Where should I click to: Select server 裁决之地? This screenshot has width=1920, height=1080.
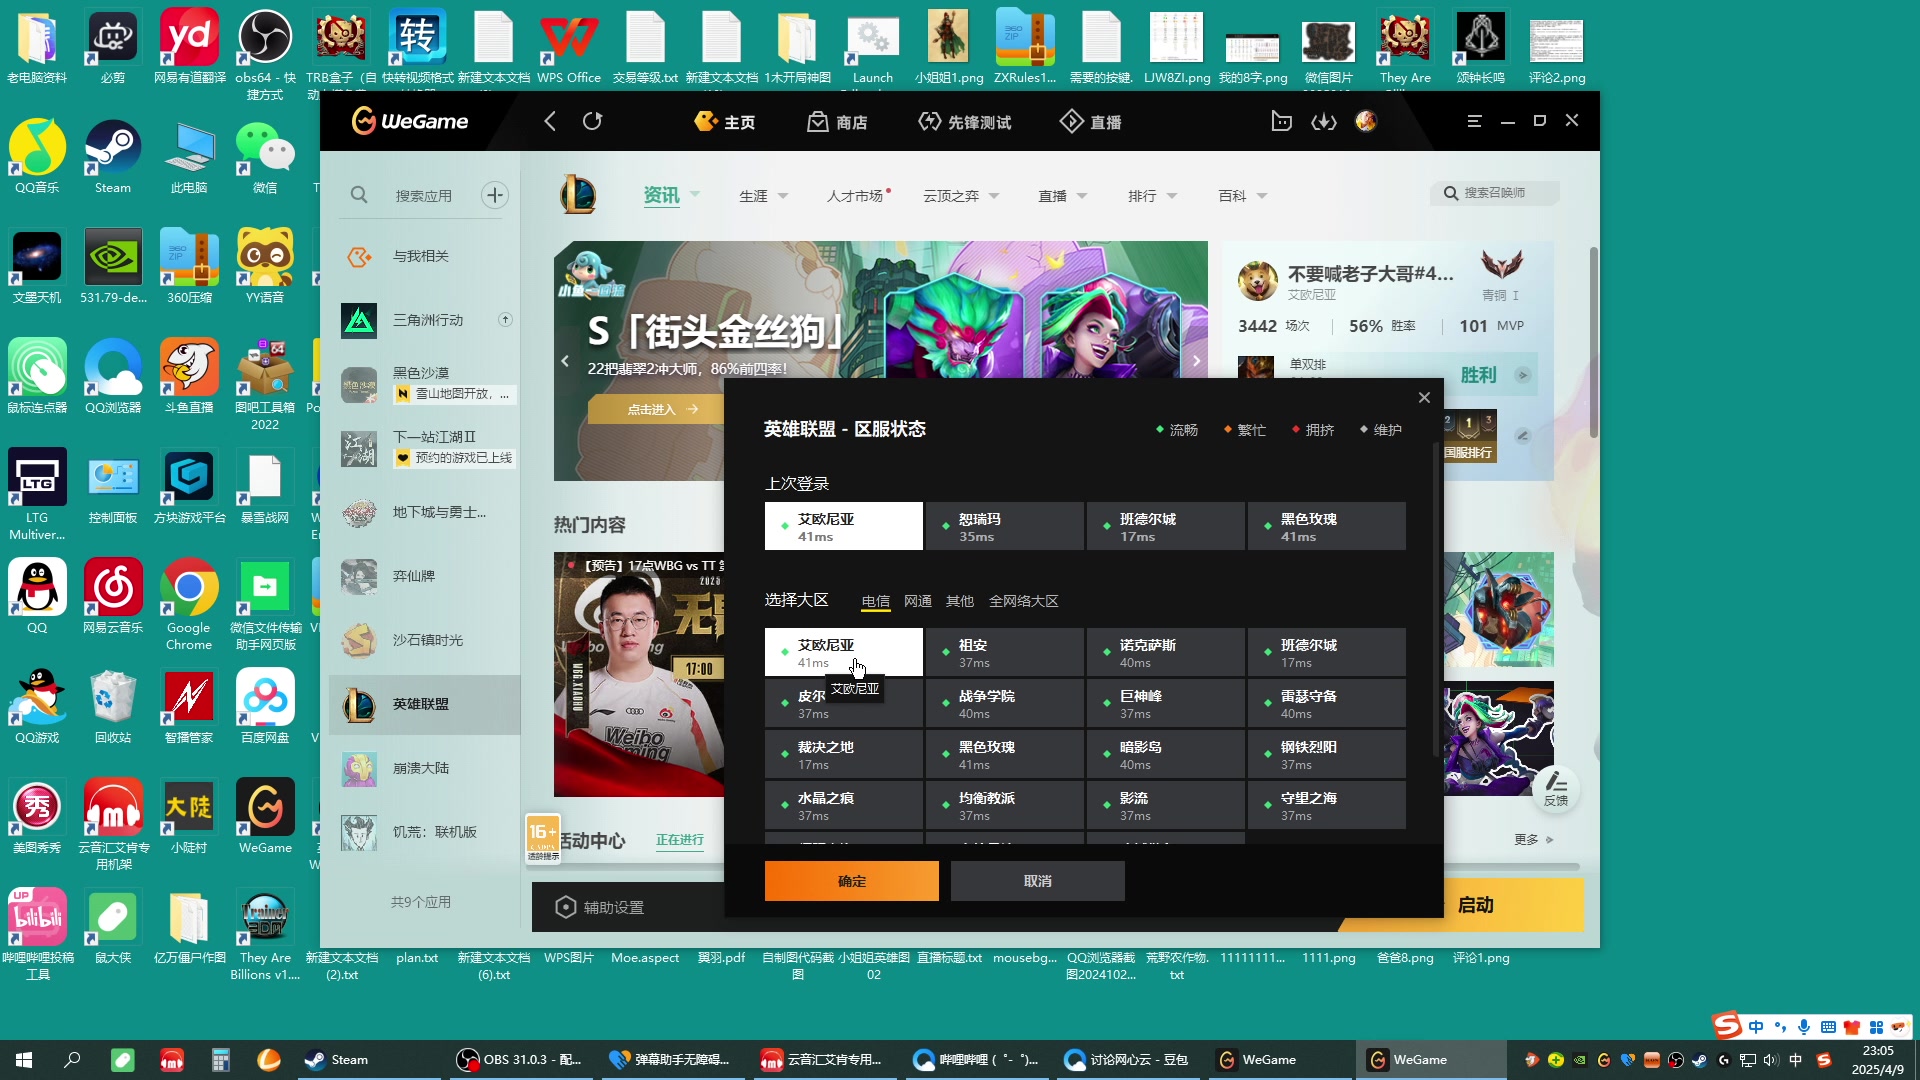(x=844, y=754)
